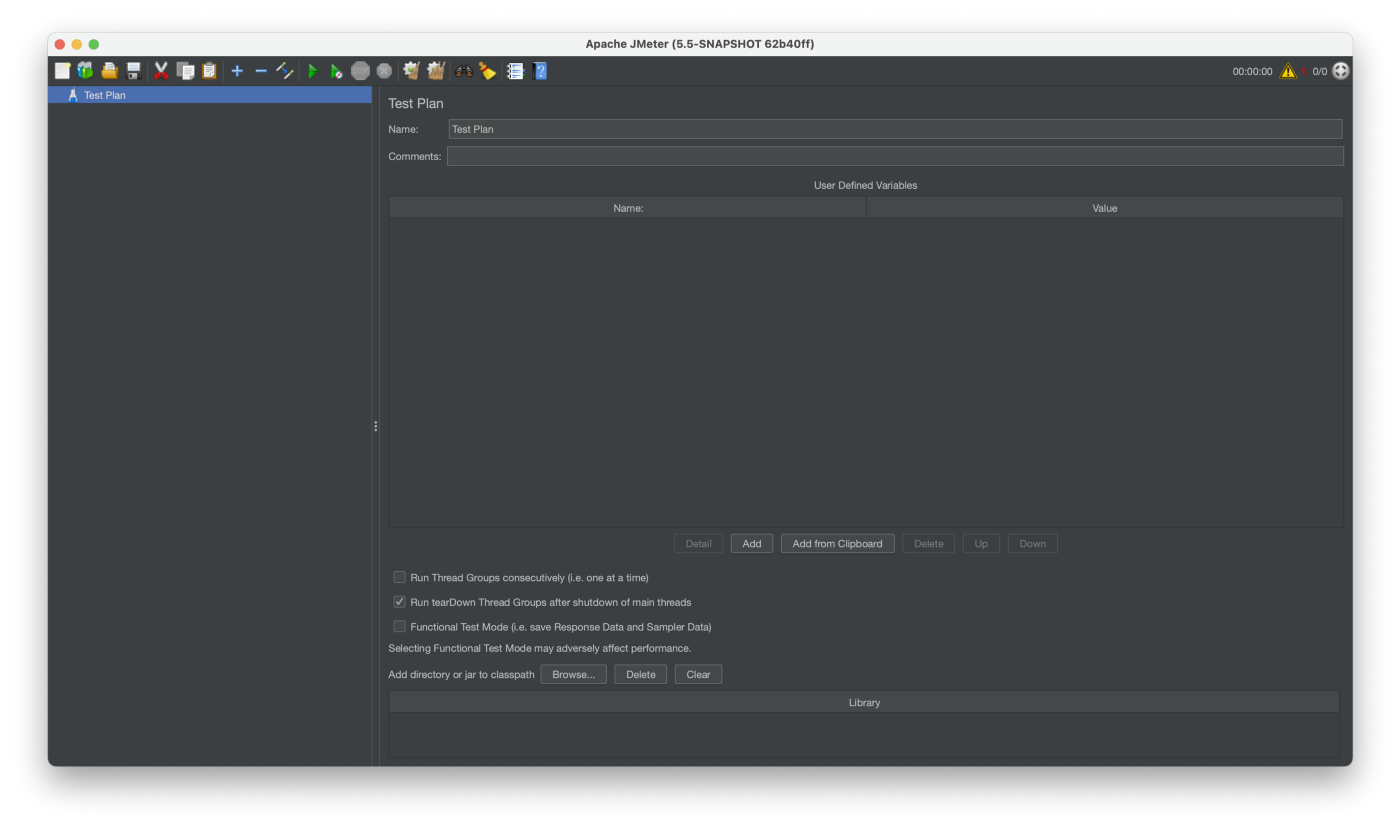This screenshot has width=1400, height=829.
Task: Click the Library column header
Action: point(864,702)
